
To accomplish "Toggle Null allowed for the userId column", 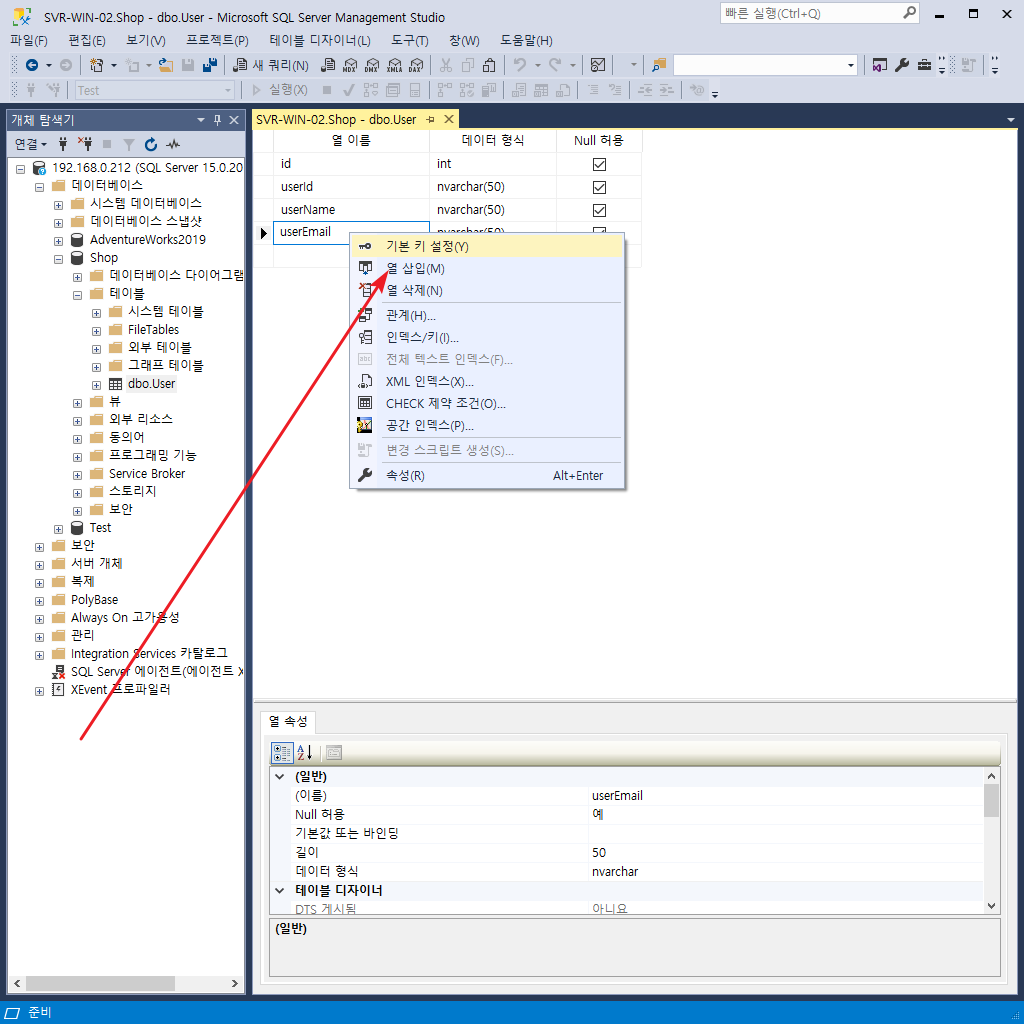I will tap(599, 187).
